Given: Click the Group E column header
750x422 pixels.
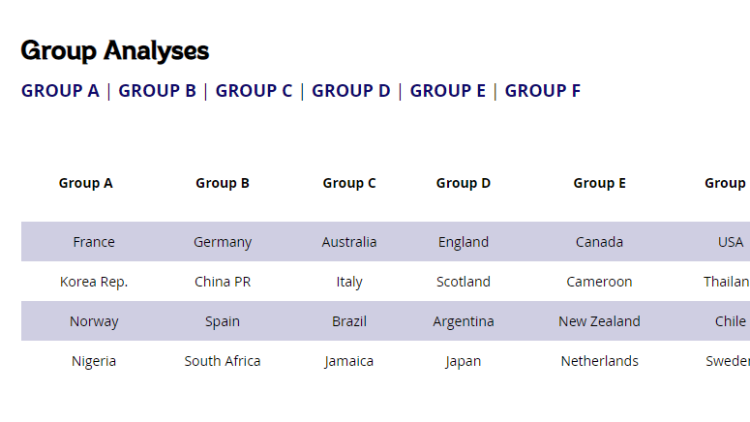Looking at the screenshot, I should pyautogui.click(x=599, y=183).
